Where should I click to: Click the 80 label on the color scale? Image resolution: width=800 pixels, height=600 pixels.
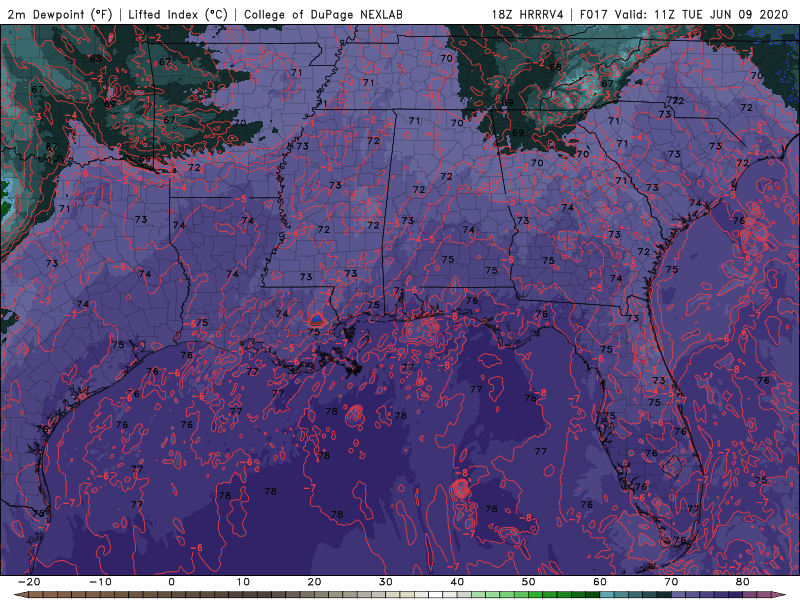point(743,582)
